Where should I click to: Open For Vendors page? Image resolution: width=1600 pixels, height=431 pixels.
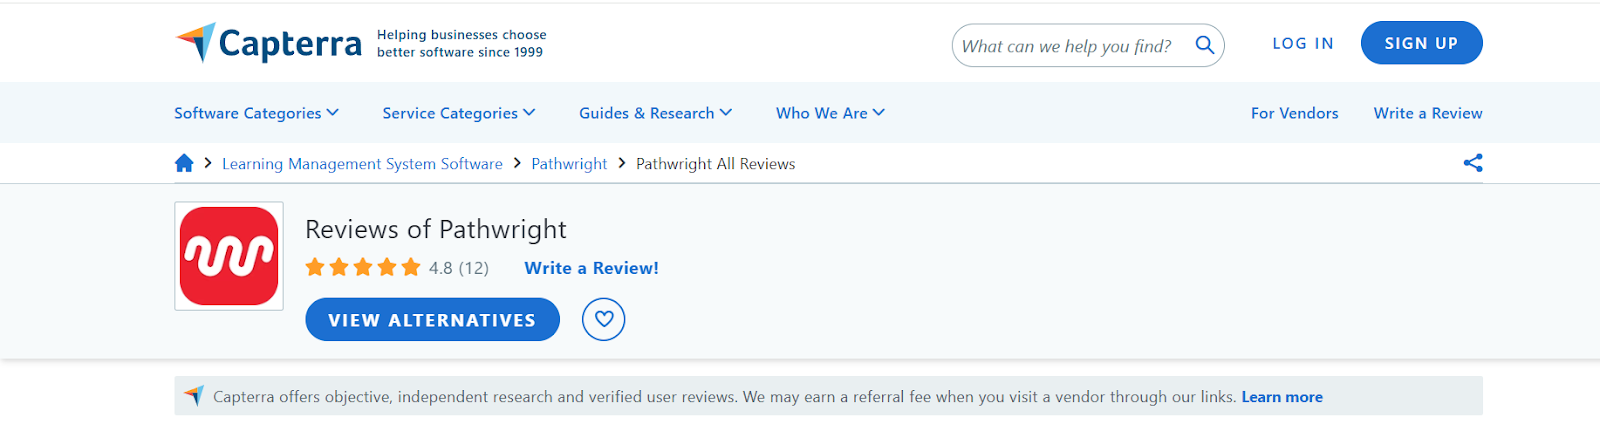coord(1294,113)
